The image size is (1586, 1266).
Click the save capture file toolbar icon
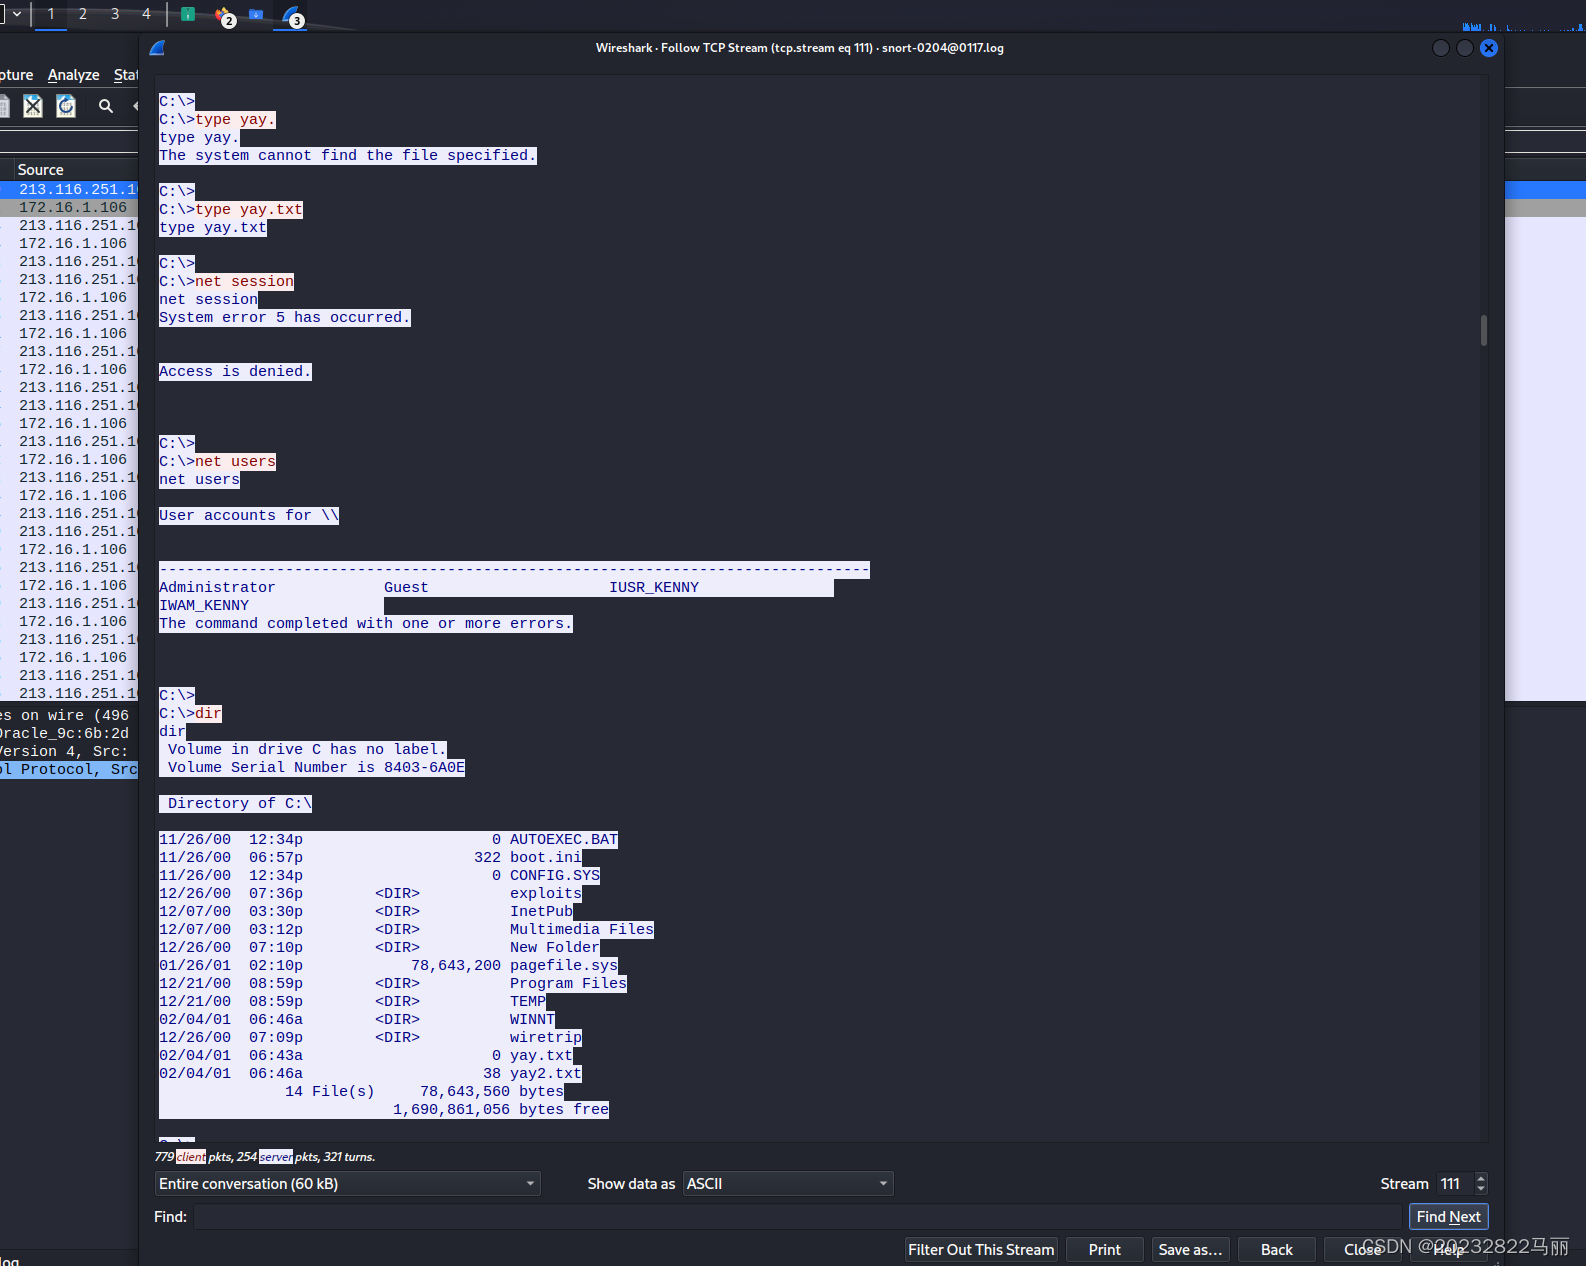coord(4,106)
